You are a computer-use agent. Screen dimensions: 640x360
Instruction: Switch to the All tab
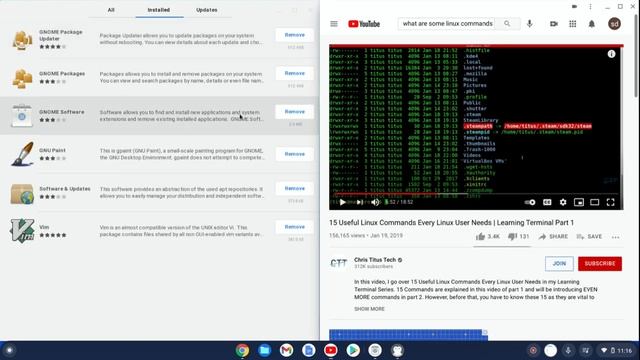pyautogui.click(x=111, y=10)
